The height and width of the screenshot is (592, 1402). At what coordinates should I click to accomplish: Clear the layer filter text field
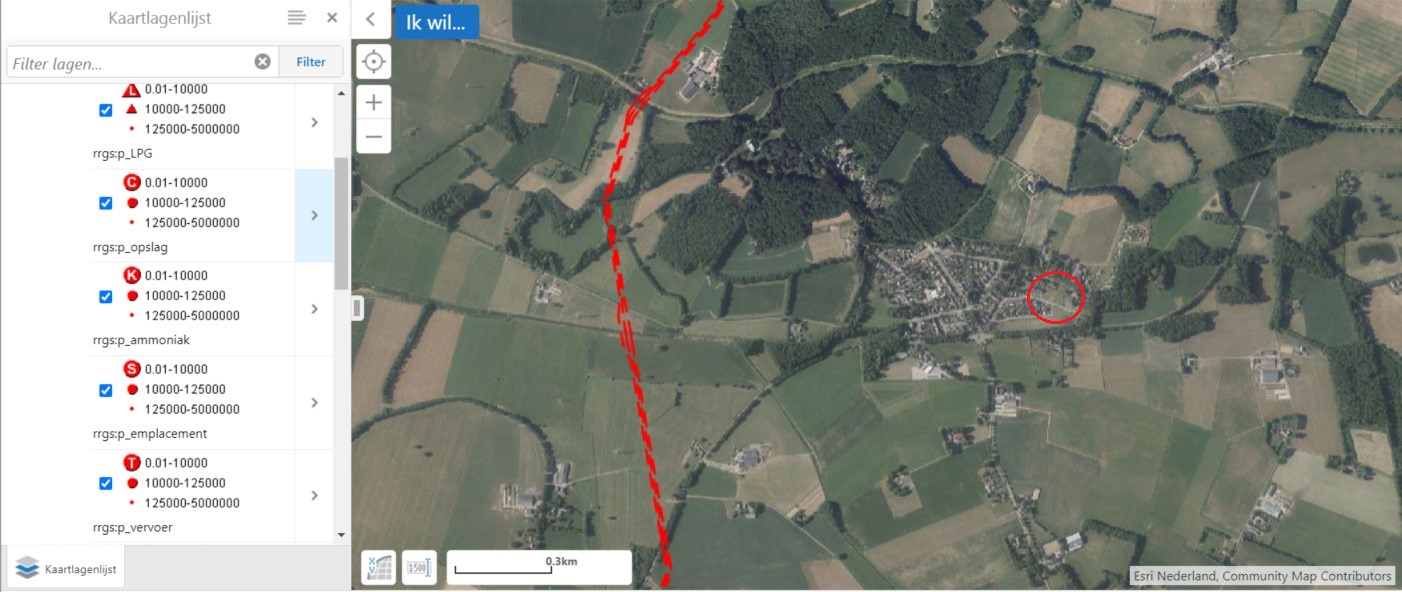click(262, 62)
